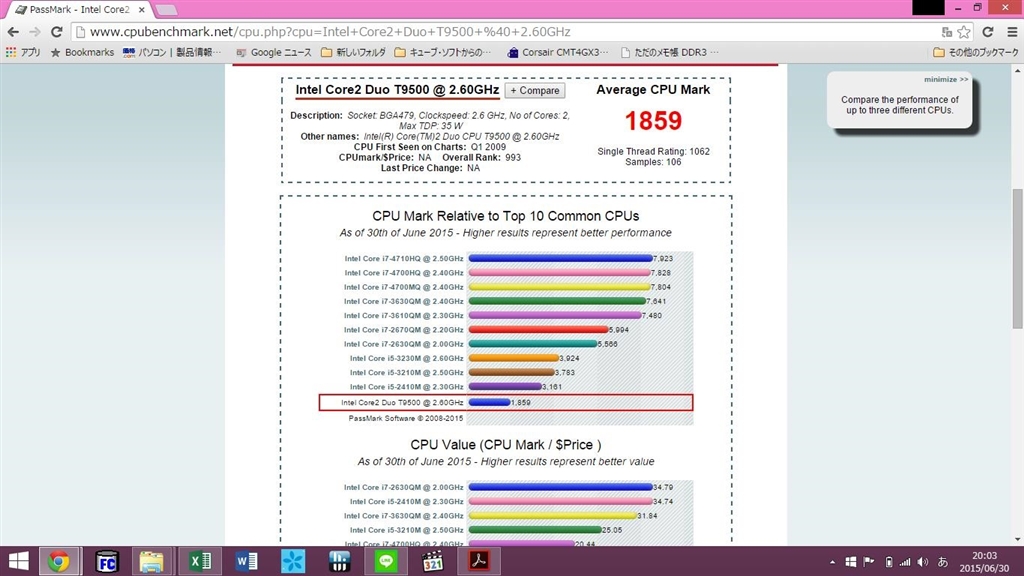Screen dimensions: 1024x576
Task: Open Google ニュース bookmark
Action: [274, 52]
